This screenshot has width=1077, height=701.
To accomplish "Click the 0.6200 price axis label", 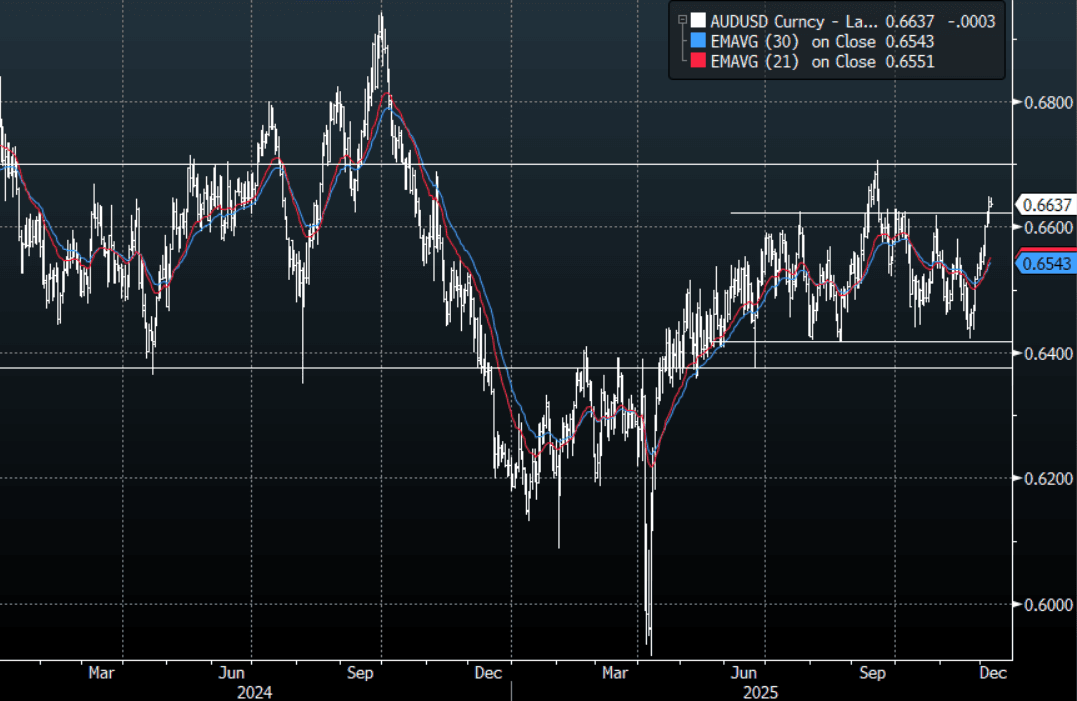I will coord(1046,479).
